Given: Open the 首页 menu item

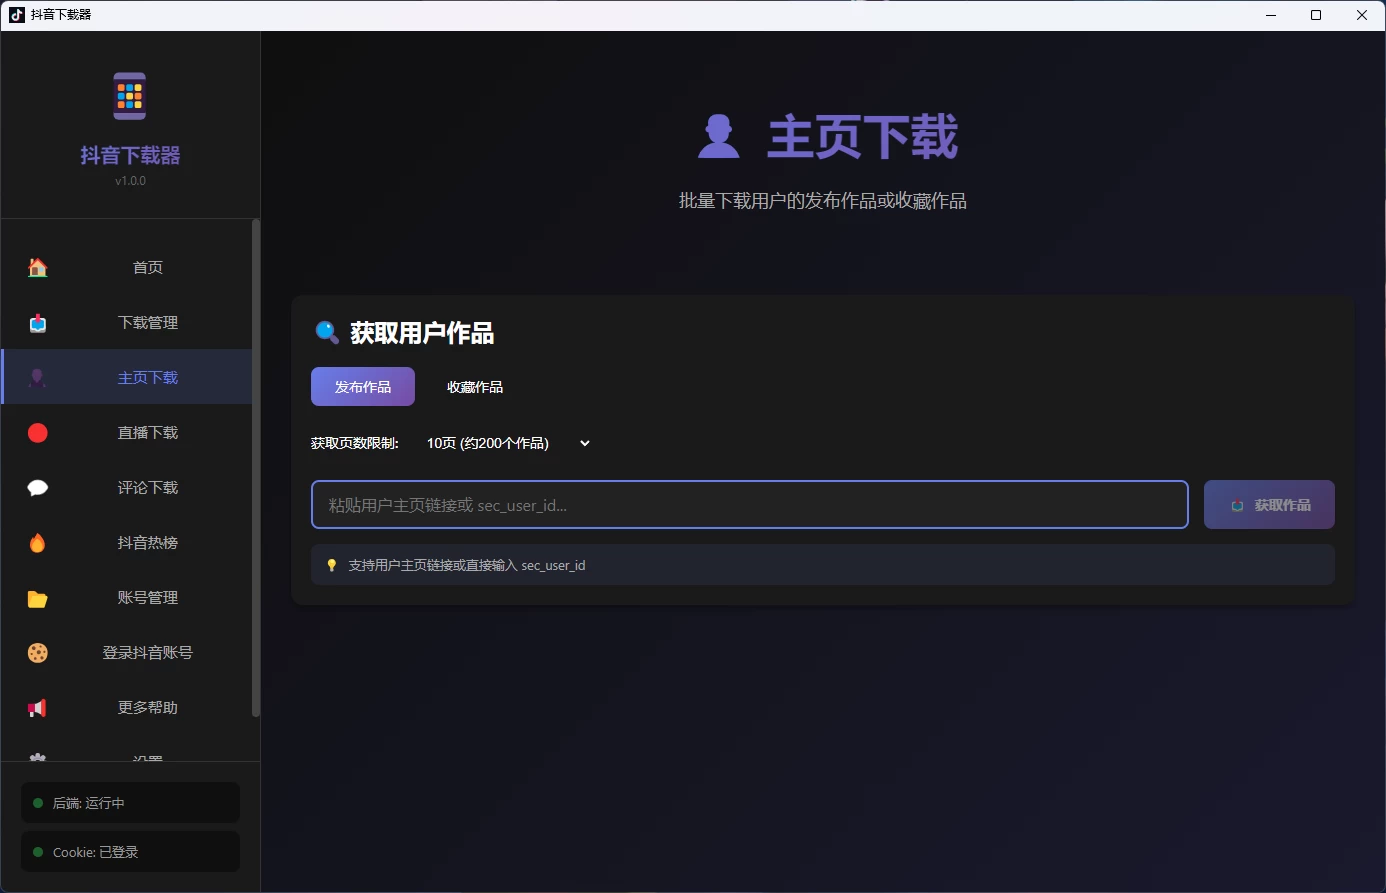Looking at the screenshot, I should coord(127,267).
